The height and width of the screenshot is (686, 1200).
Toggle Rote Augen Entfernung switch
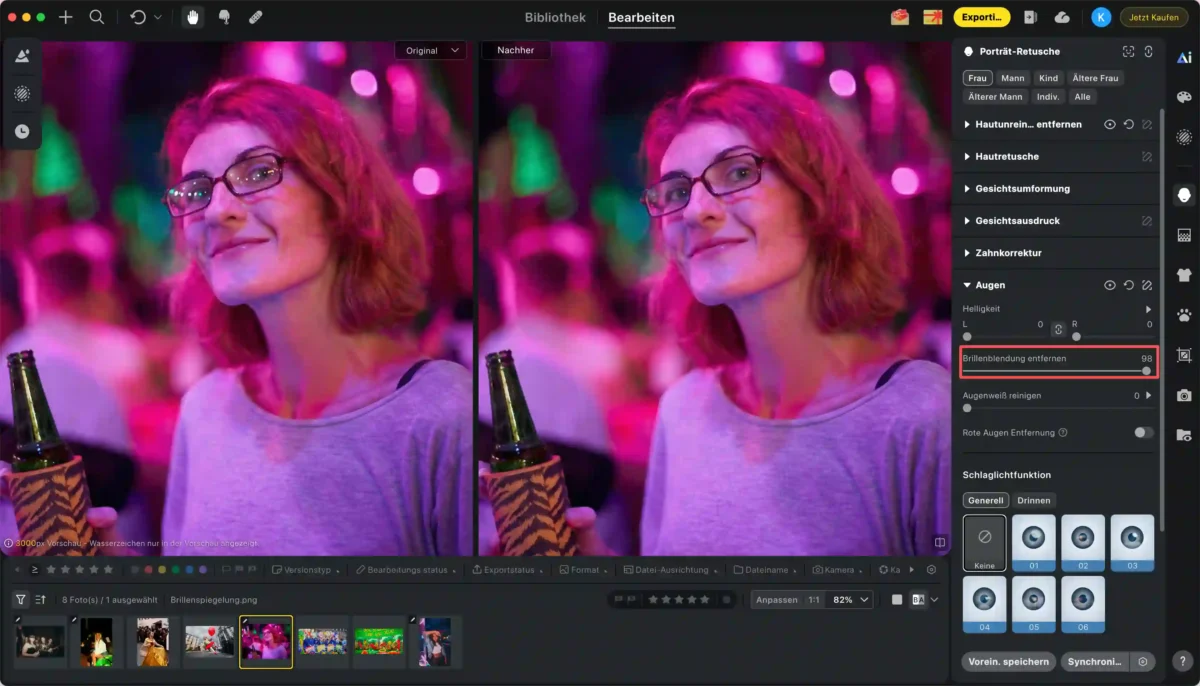pos(1141,432)
